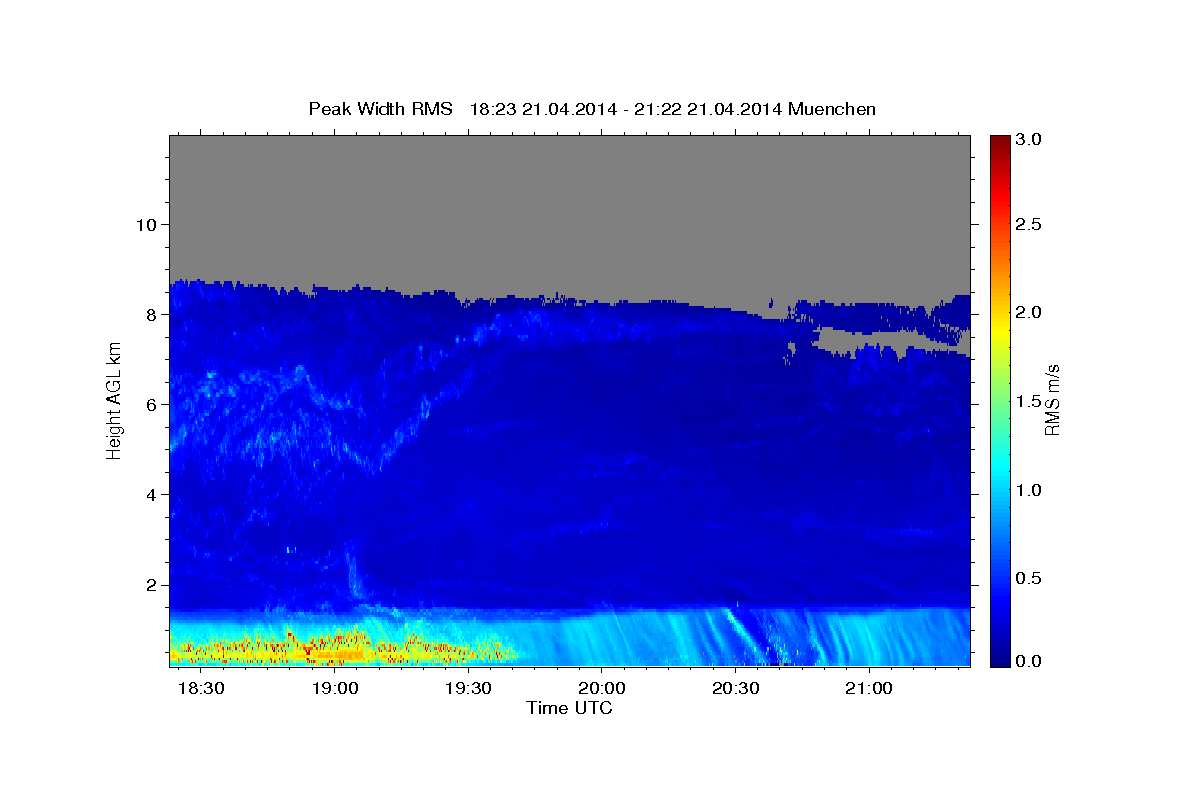Click the colorbar value 1.5
This screenshot has width=1200, height=800.
tap(1029, 401)
